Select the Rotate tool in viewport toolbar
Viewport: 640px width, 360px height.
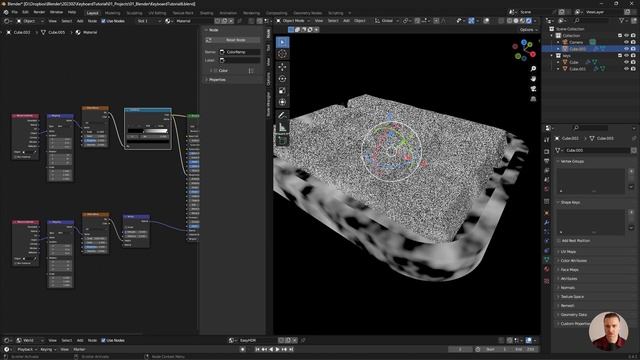(x=282, y=79)
